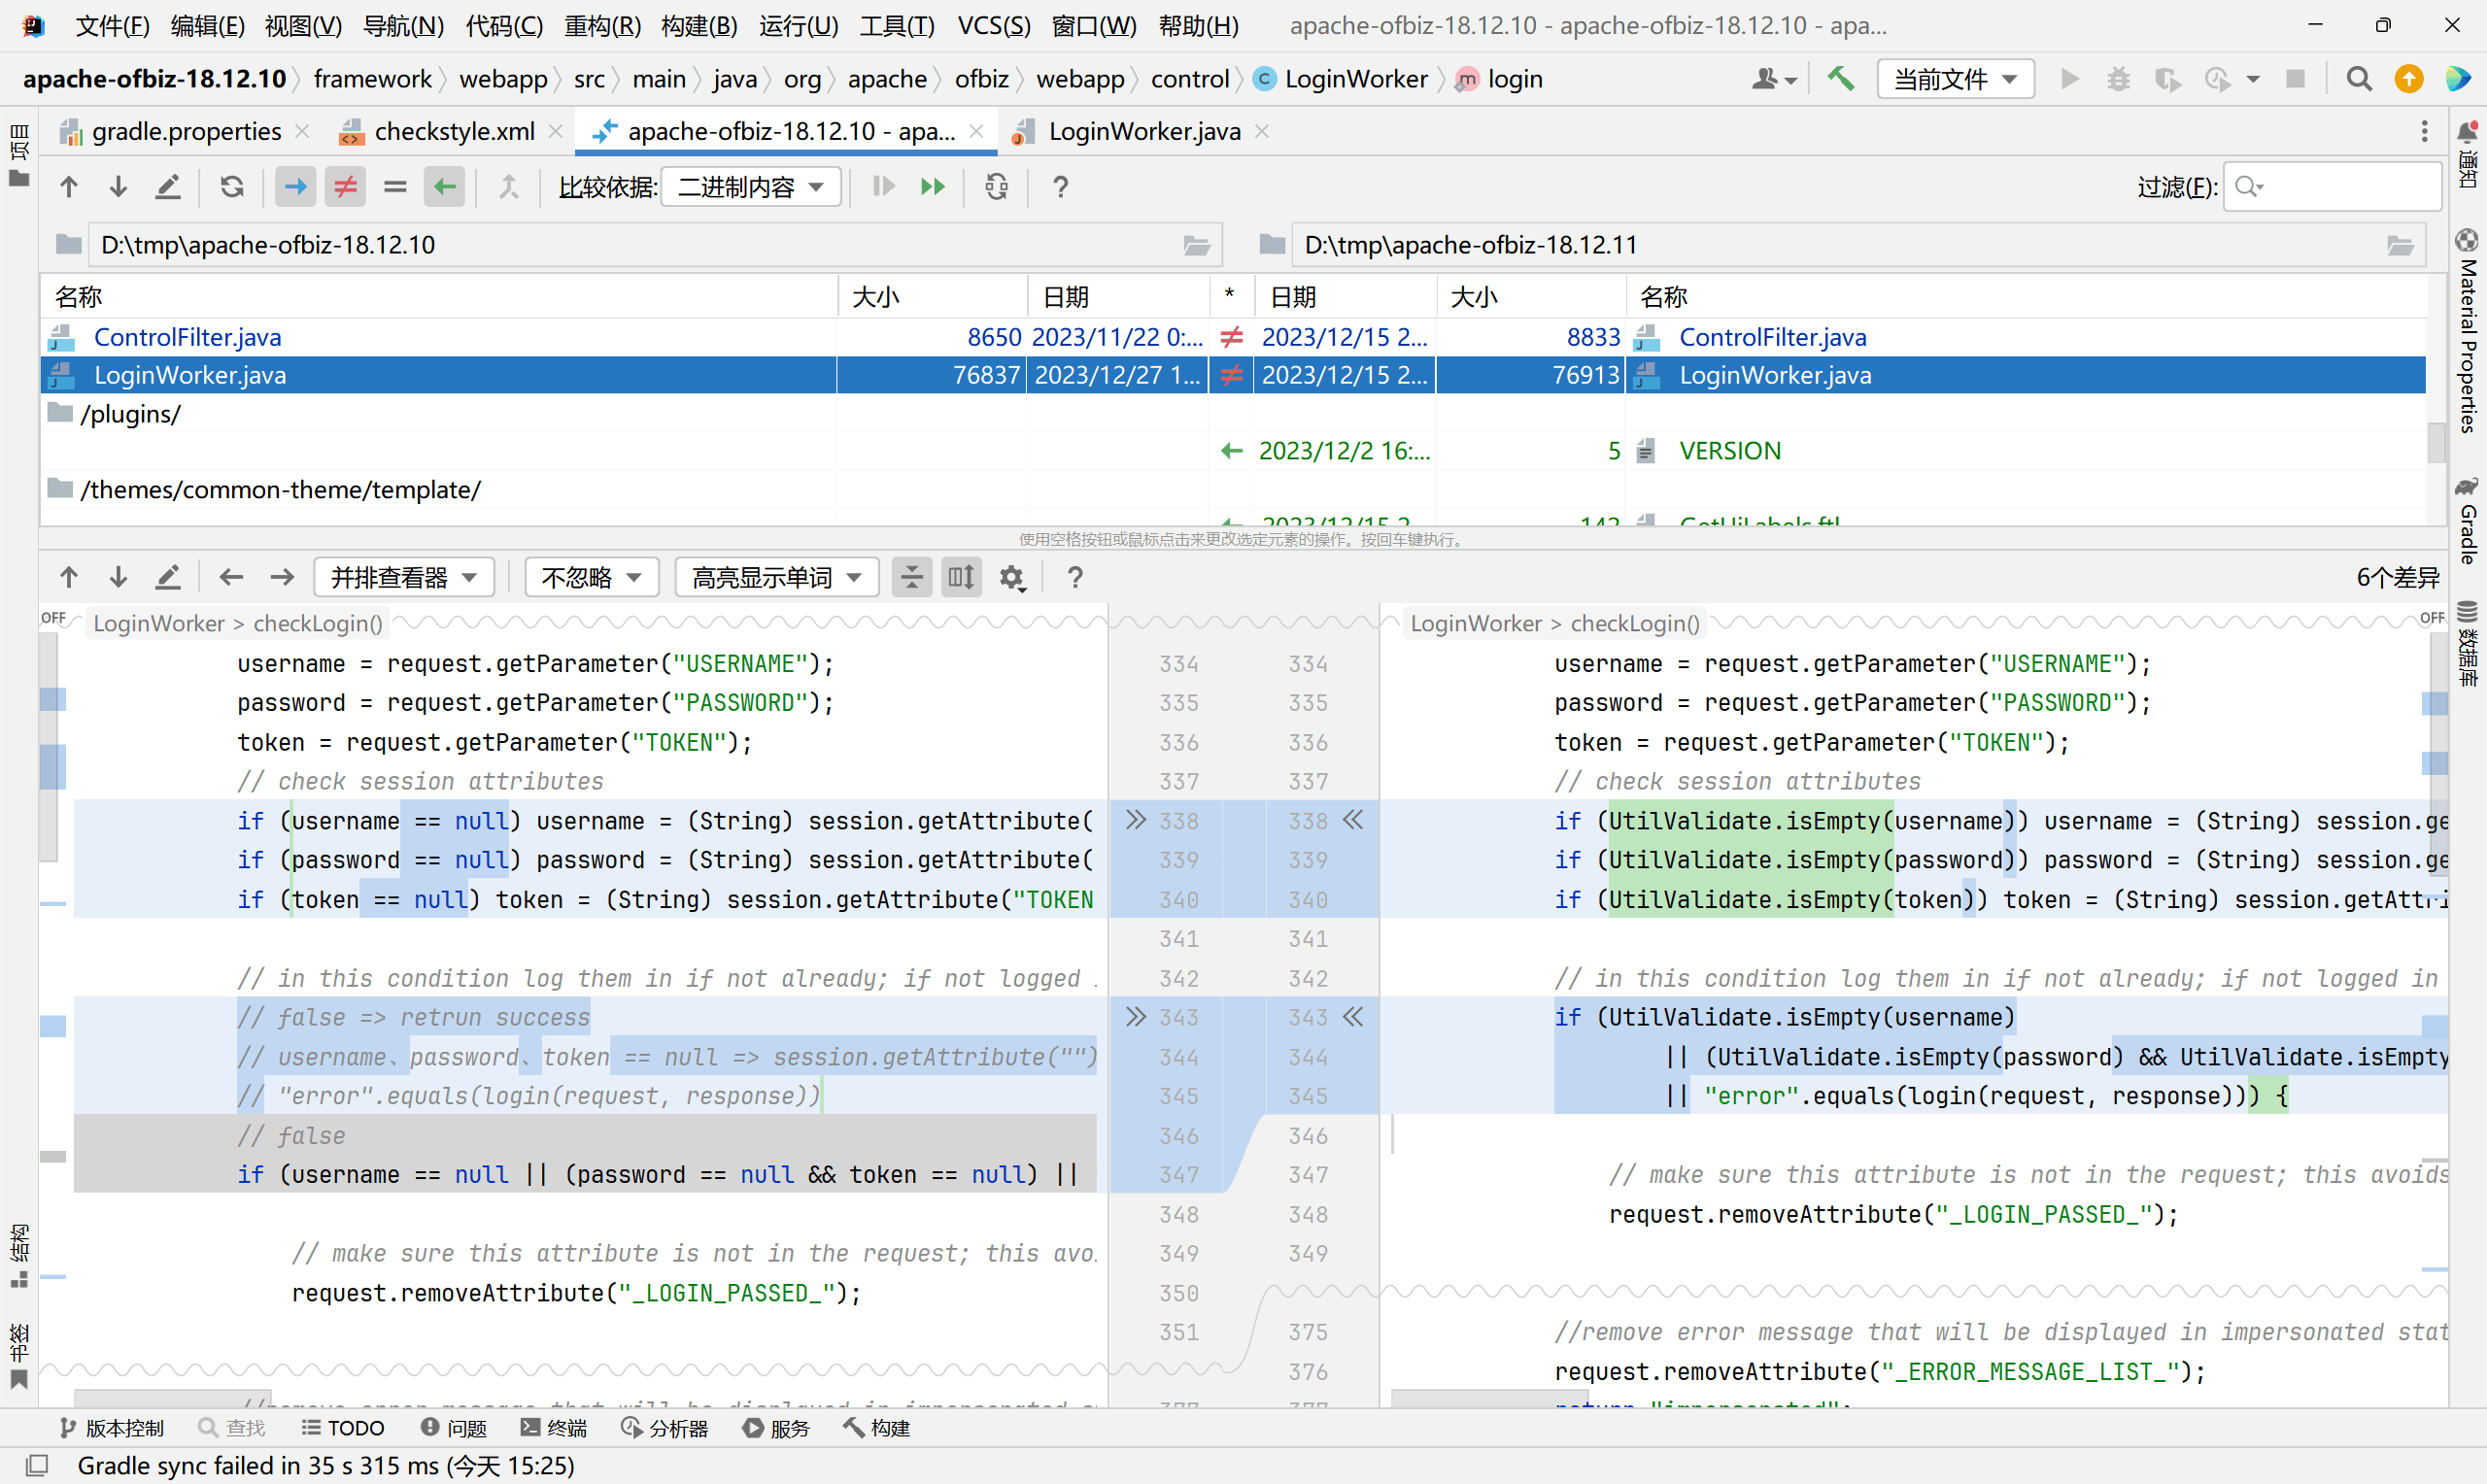Click the Debug bug icon
This screenshot has width=2487, height=1484.
[x=2118, y=78]
